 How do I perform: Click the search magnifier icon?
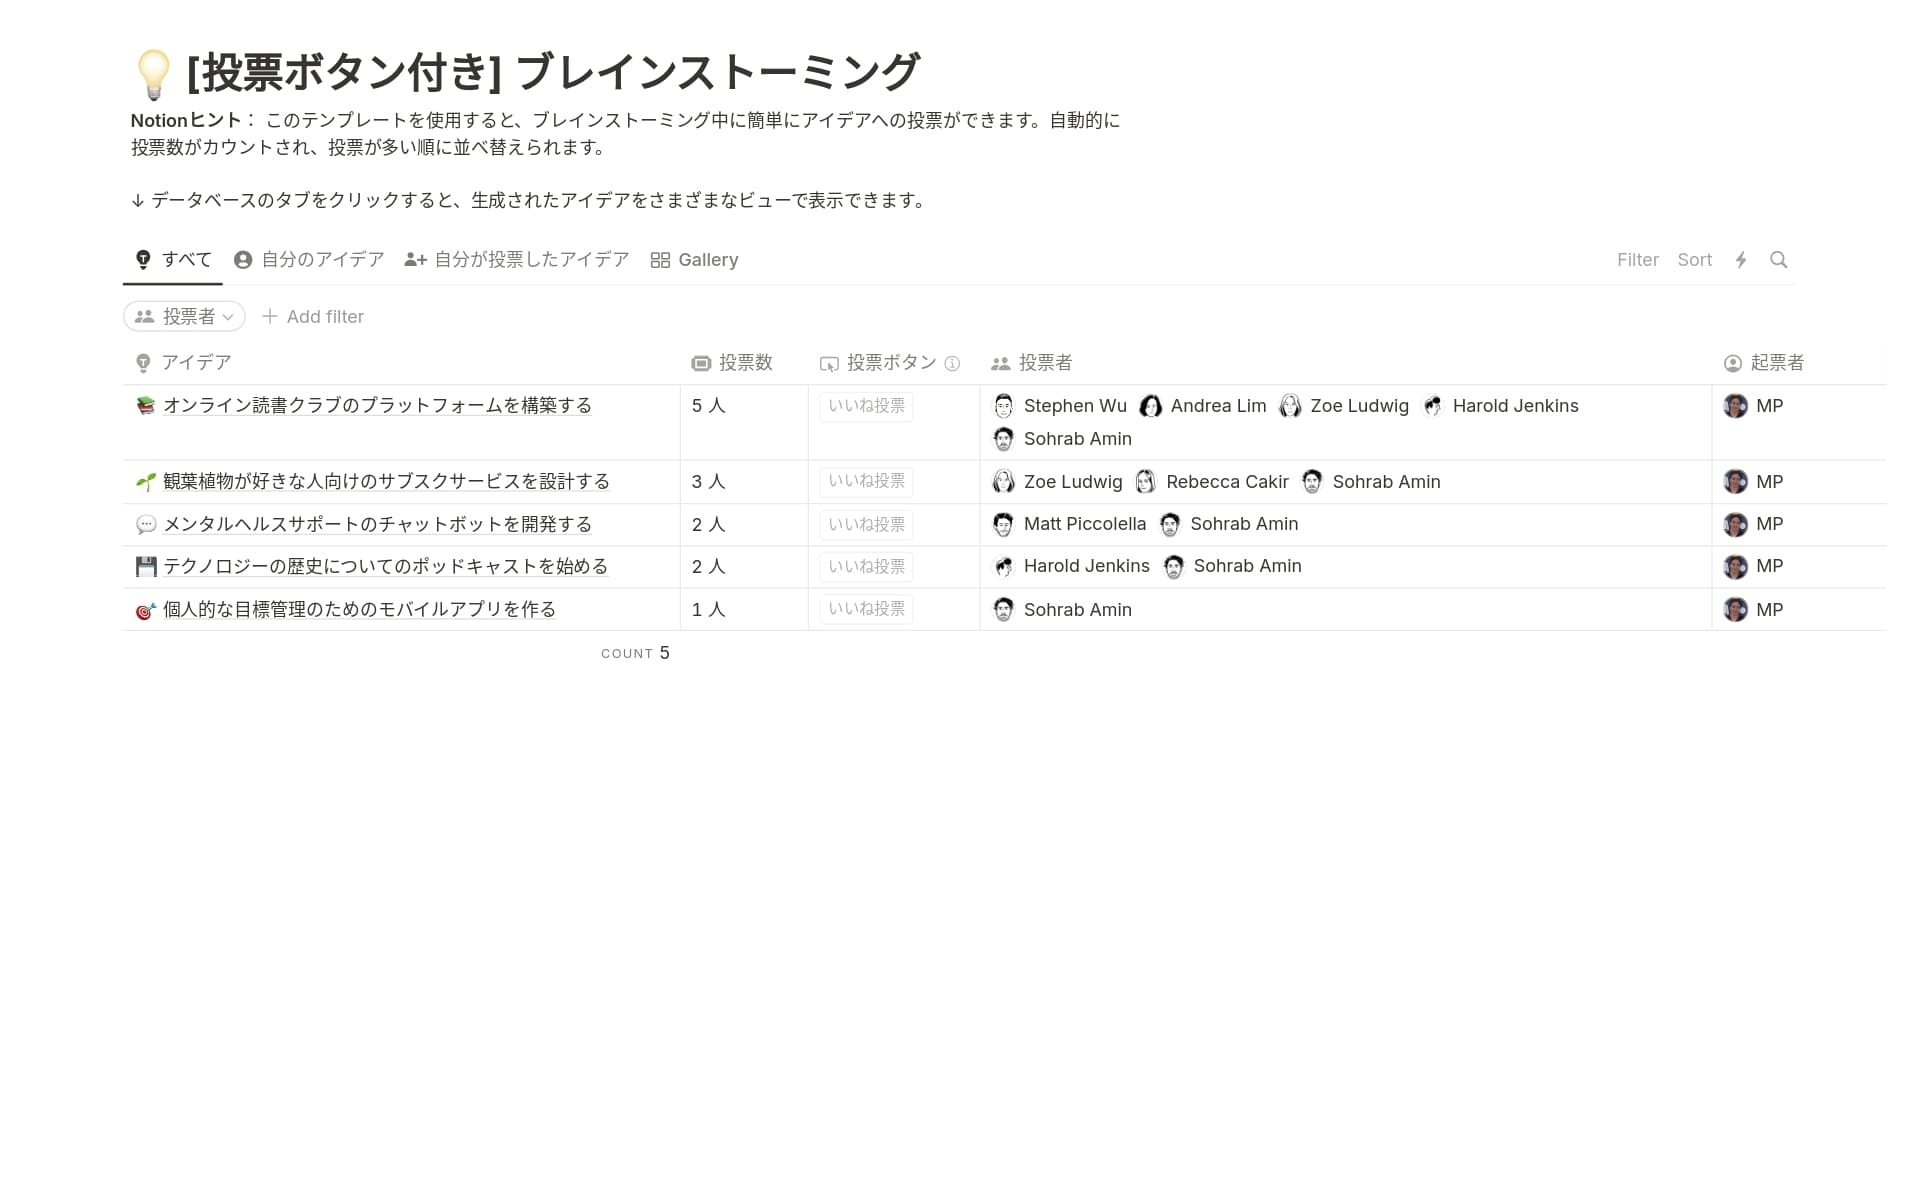tap(1778, 260)
